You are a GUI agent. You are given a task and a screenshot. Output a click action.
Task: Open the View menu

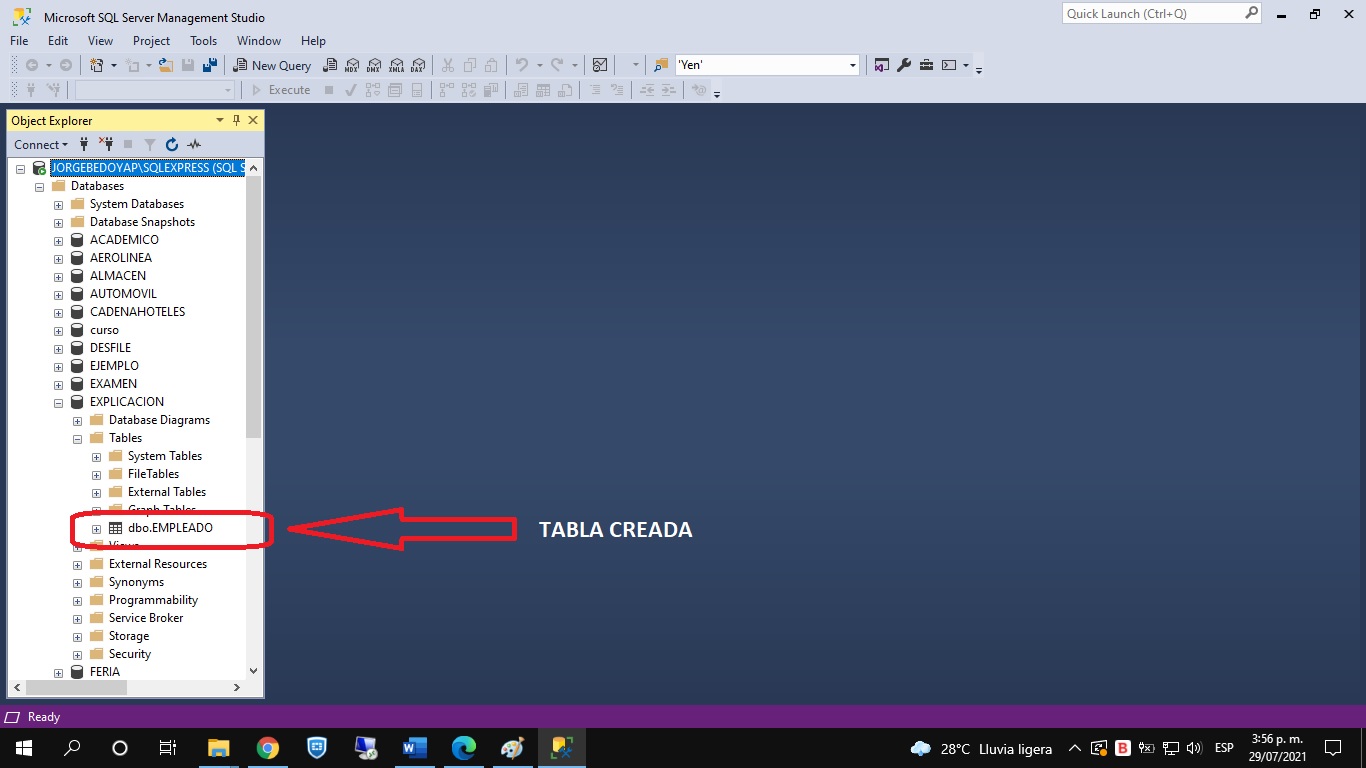pos(100,41)
